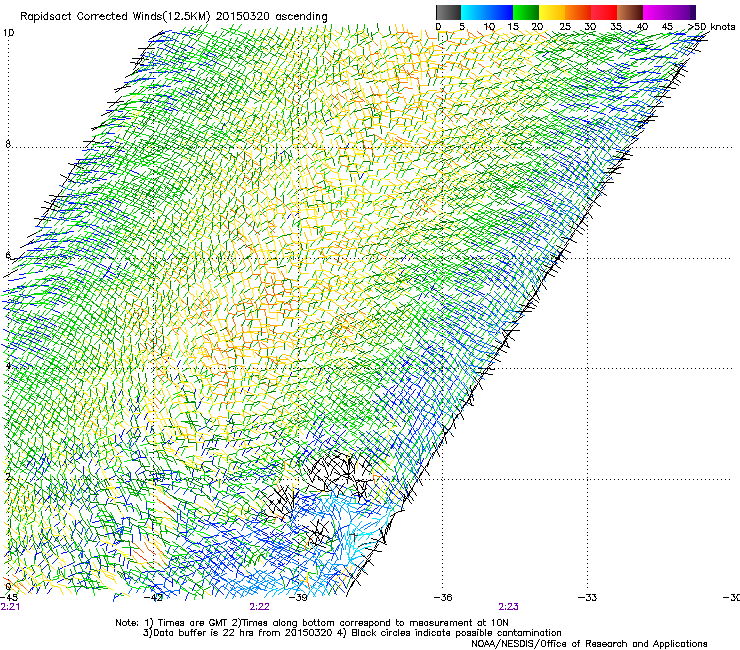Click the legend number '40'
The image size is (740, 650).
tap(642, 26)
